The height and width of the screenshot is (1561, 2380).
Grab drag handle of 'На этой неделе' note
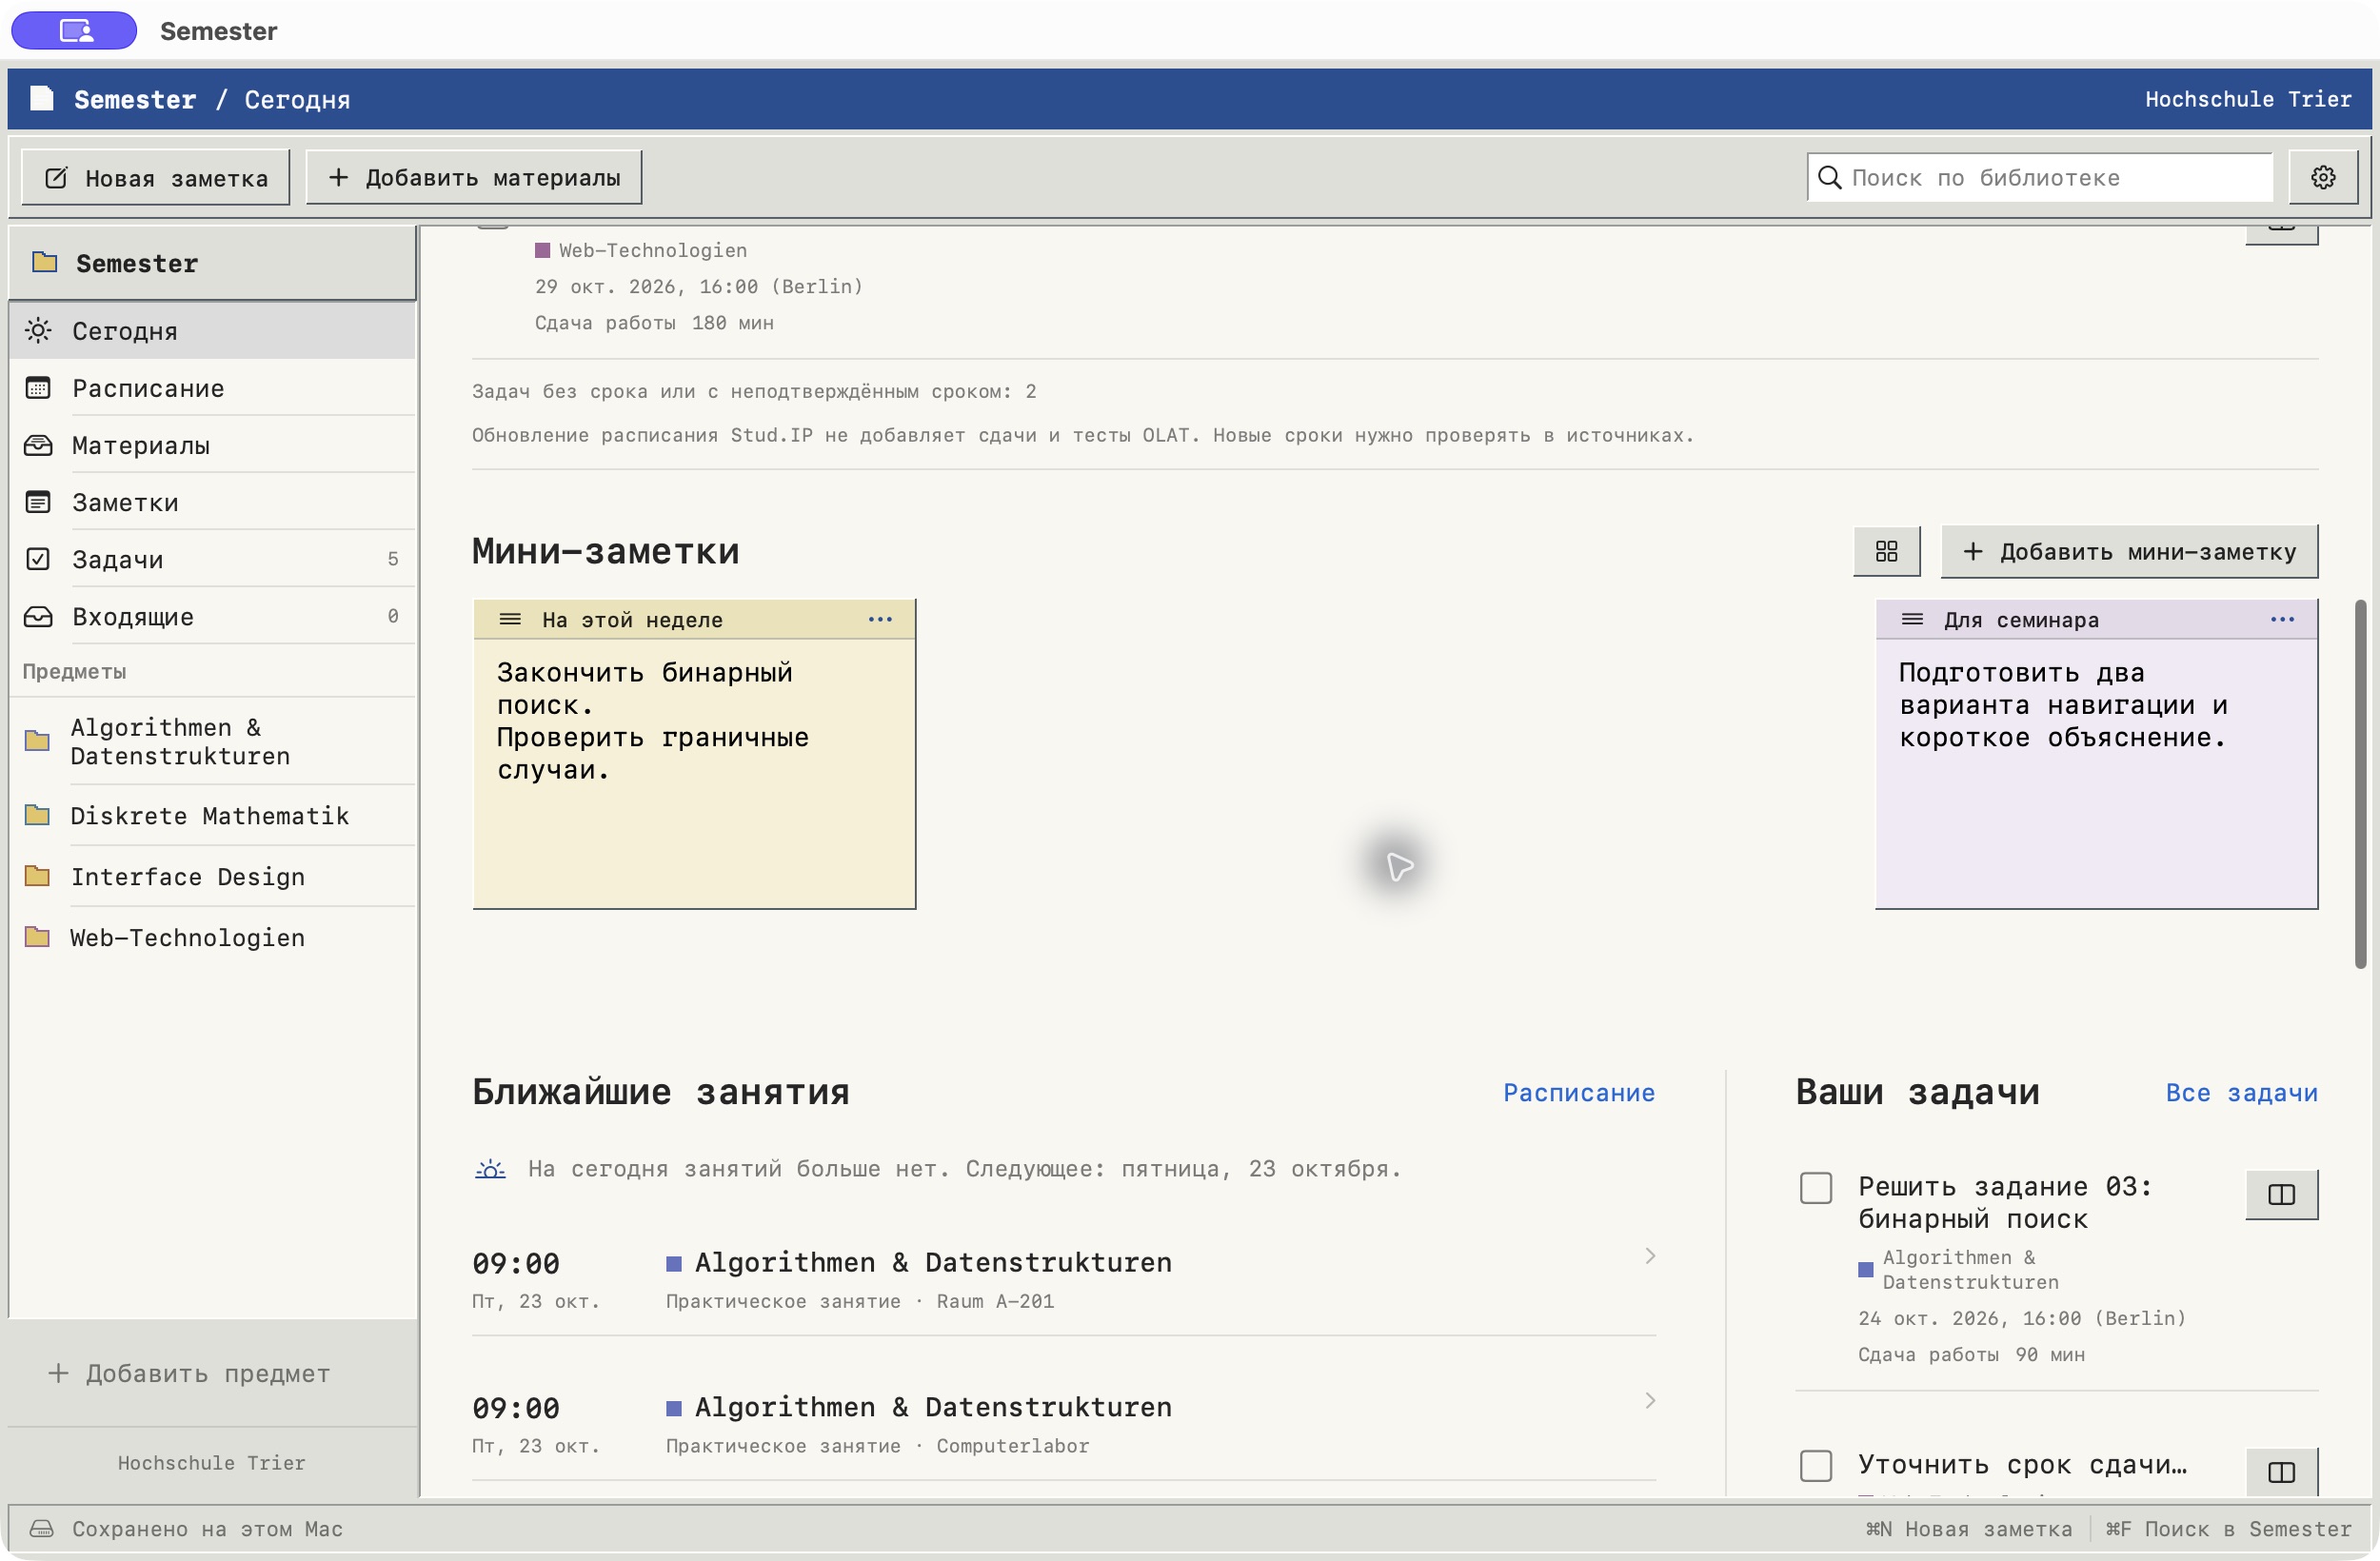[510, 619]
